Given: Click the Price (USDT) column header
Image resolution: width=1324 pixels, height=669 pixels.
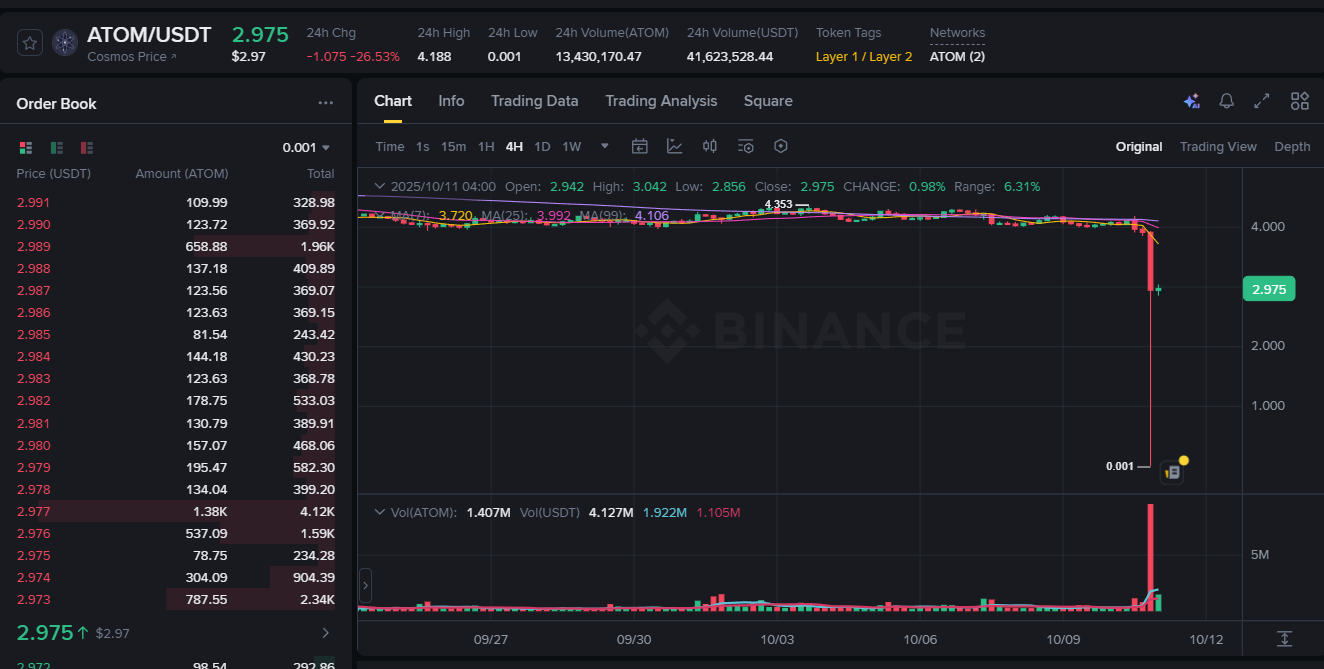Looking at the screenshot, I should coord(53,174).
